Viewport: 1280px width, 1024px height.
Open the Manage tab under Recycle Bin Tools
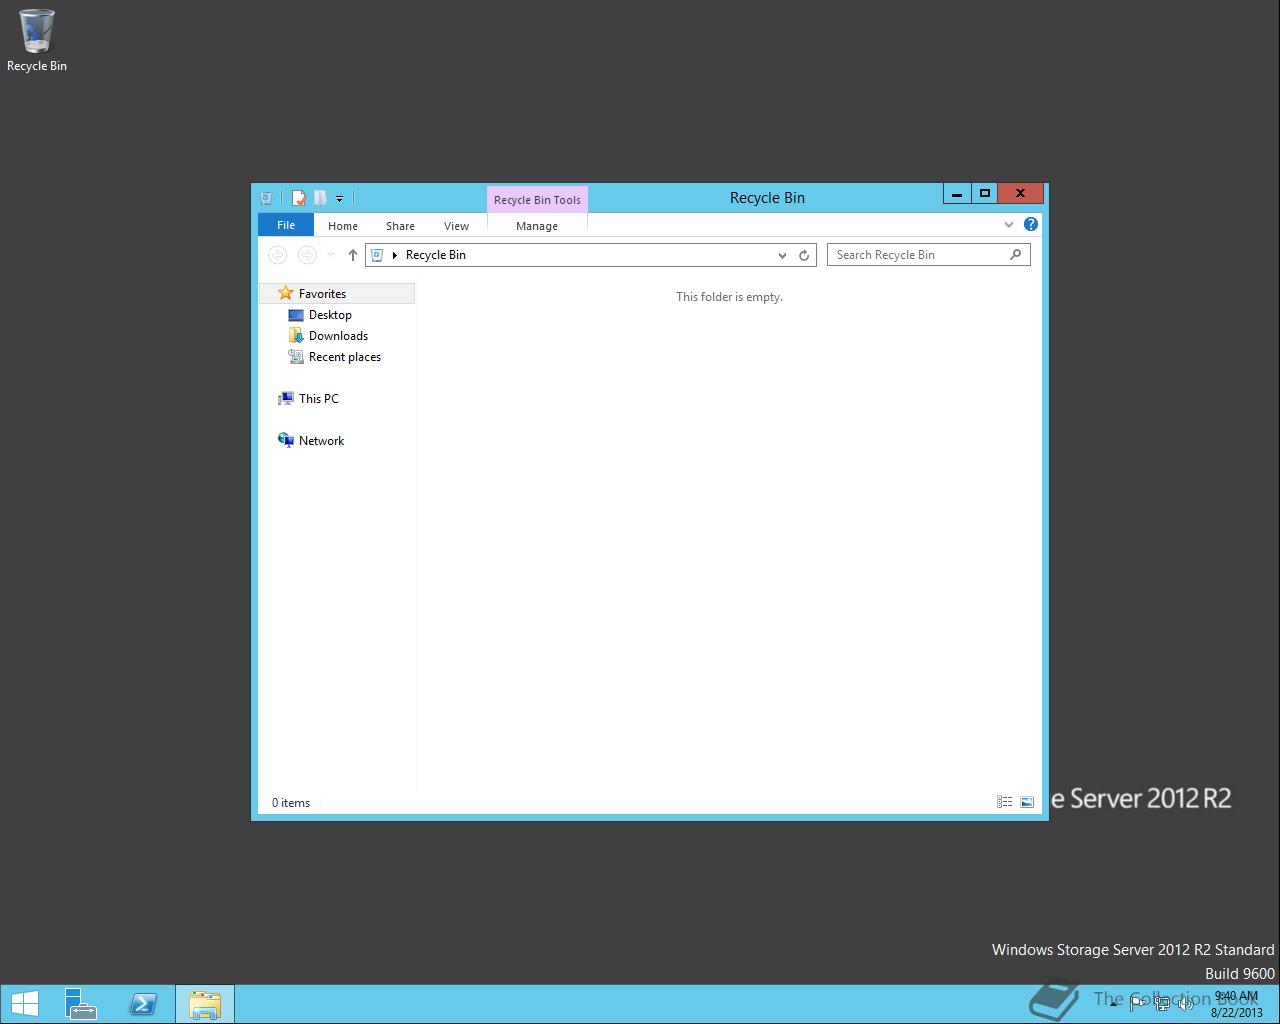(x=537, y=226)
